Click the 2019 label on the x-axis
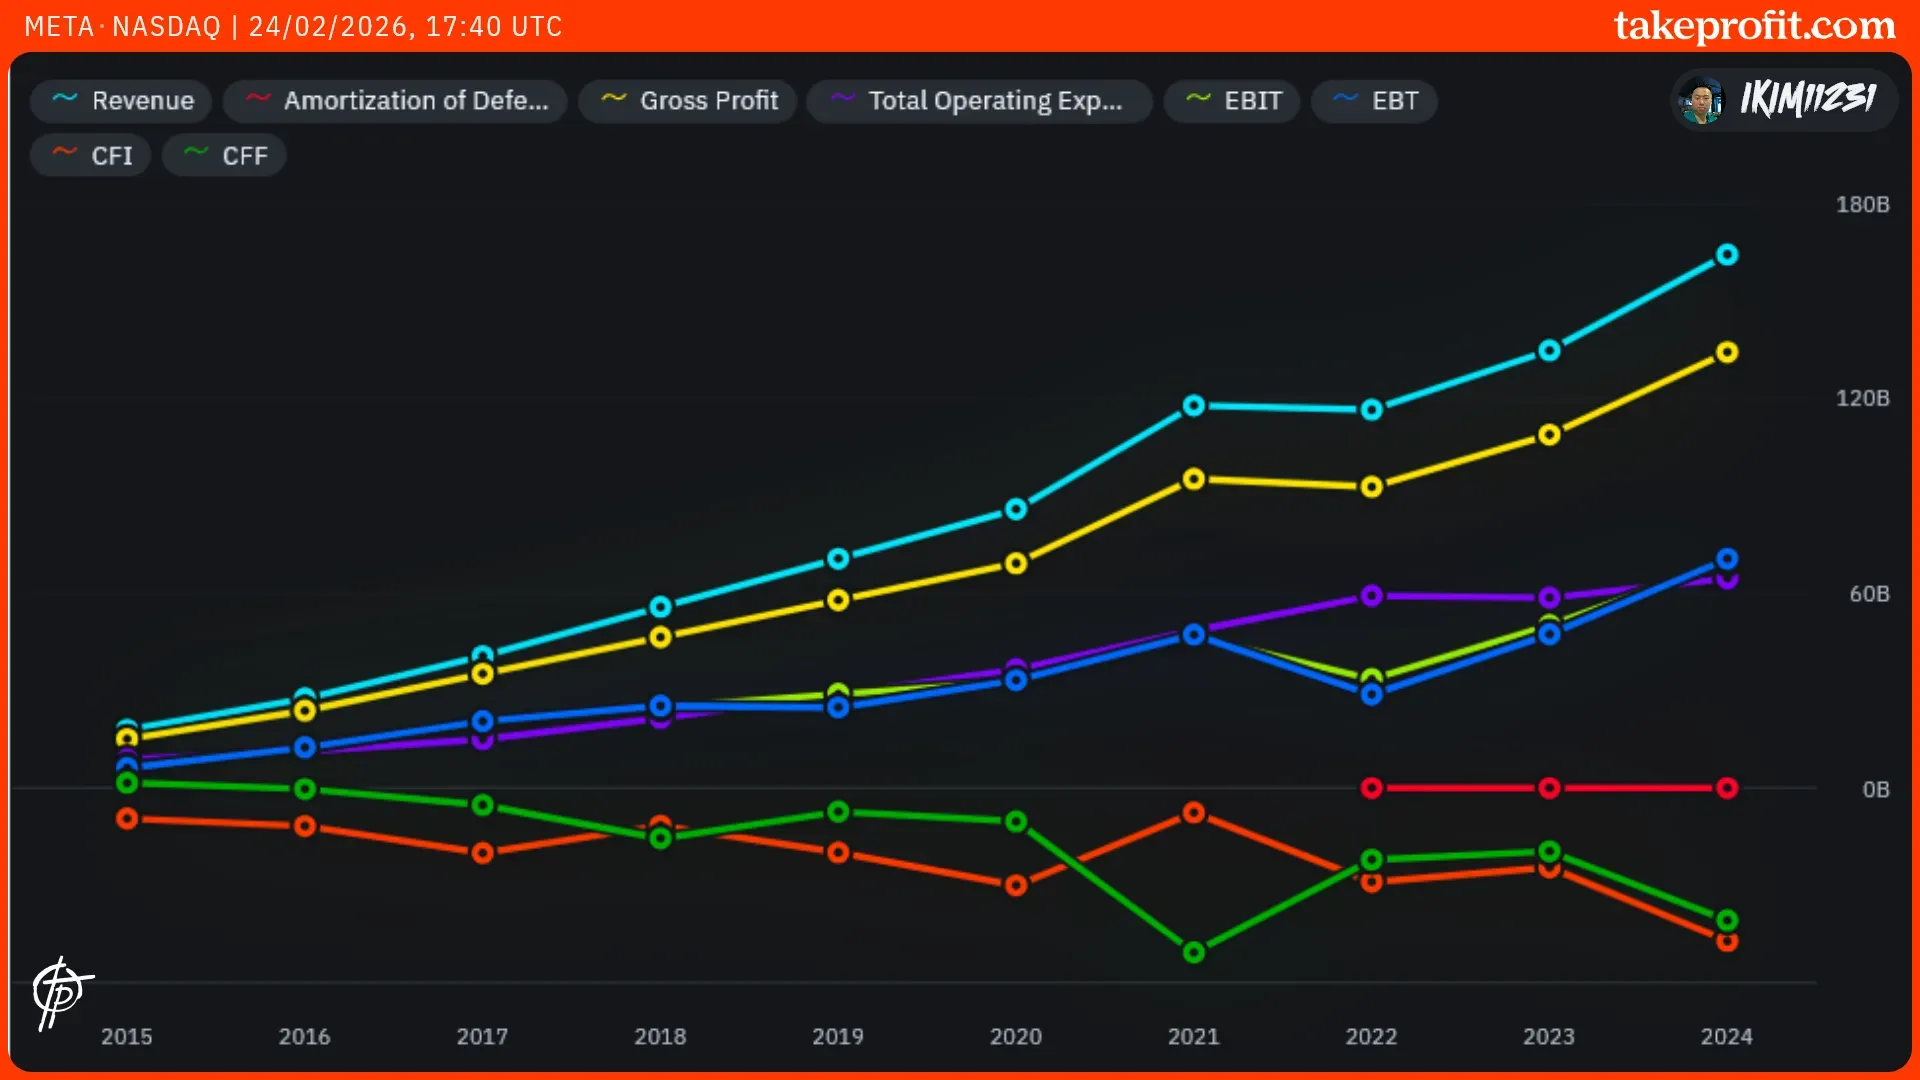 [x=837, y=1037]
